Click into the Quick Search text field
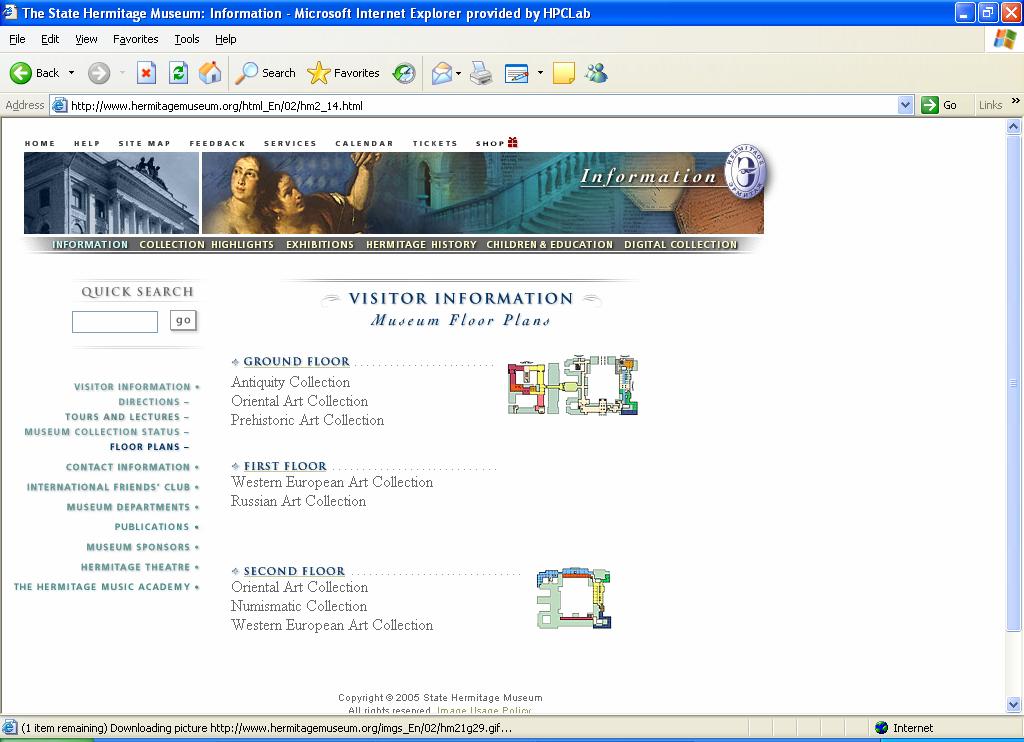Image resolution: width=1024 pixels, height=742 pixels. click(x=115, y=322)
